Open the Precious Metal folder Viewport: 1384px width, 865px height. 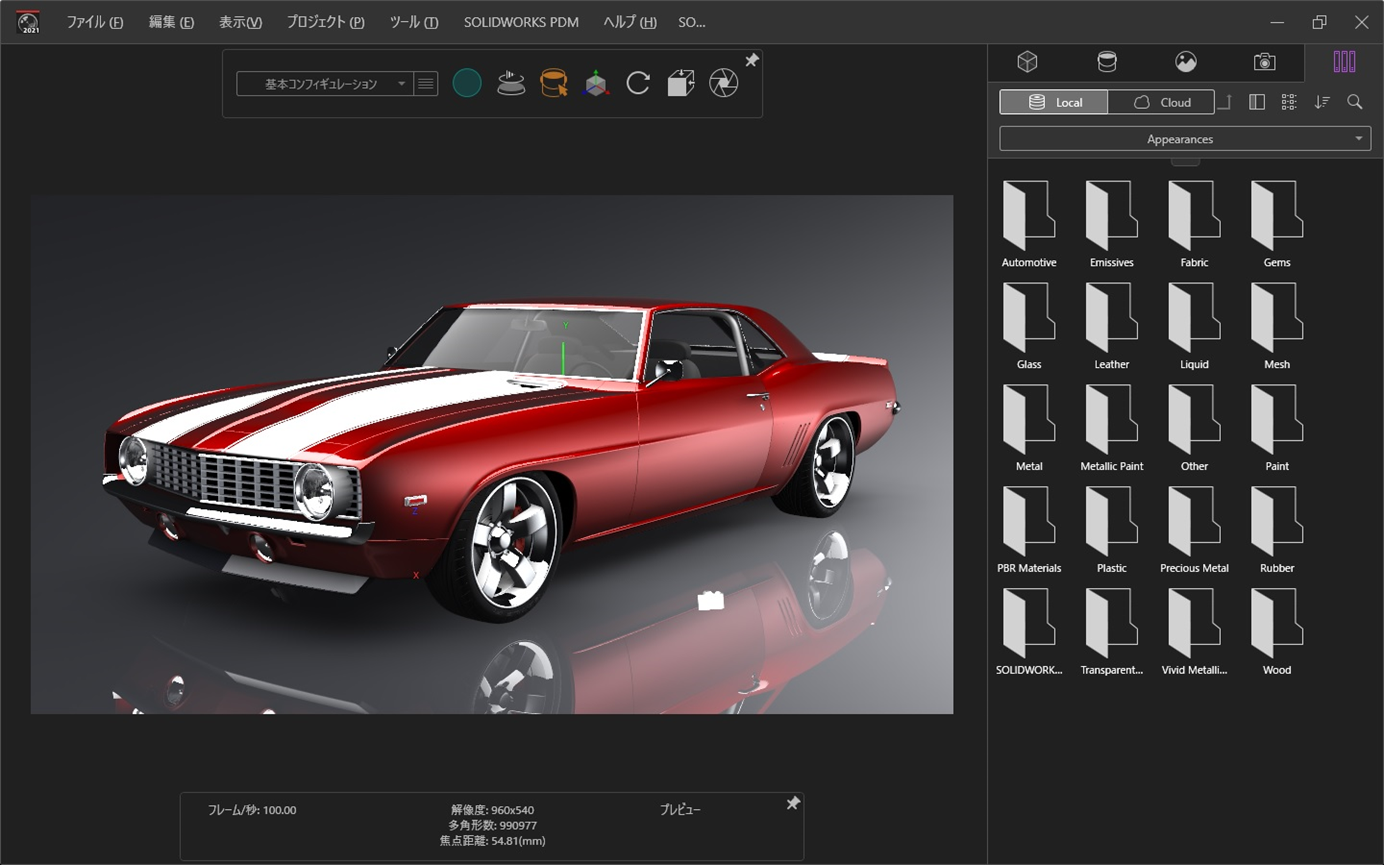(1194, 530)
